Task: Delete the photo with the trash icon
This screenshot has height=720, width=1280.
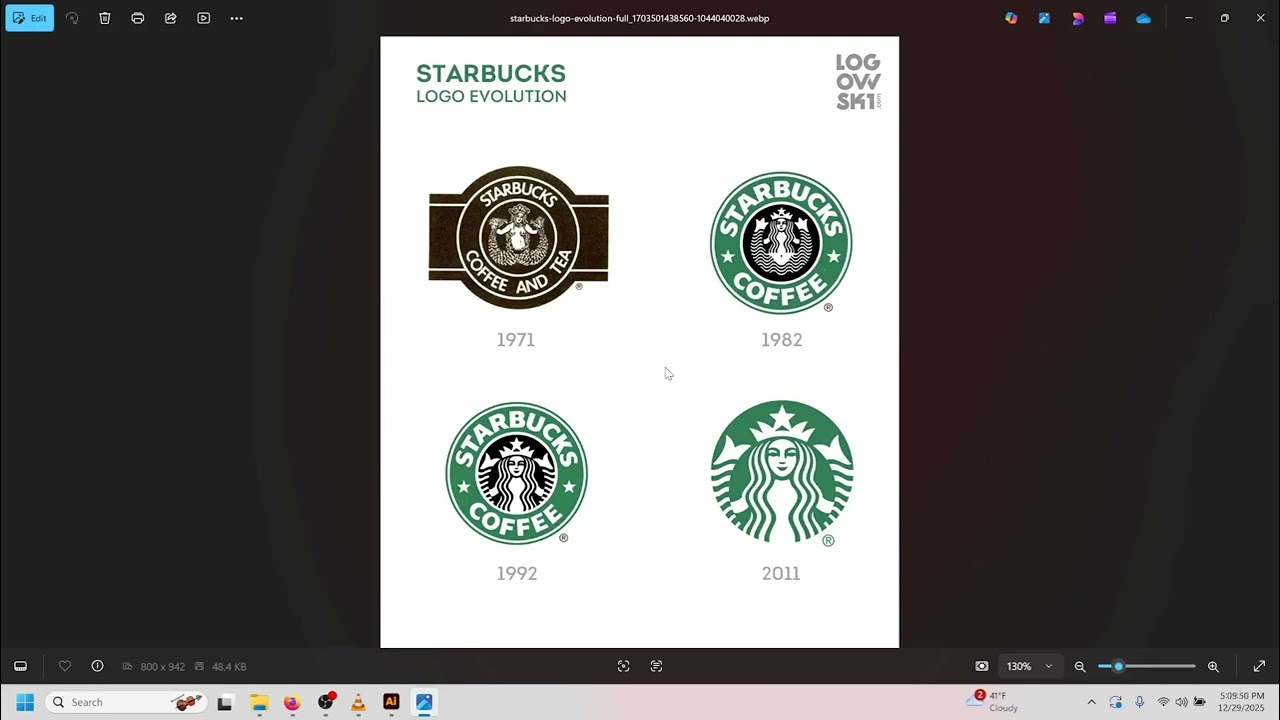Action: [x=105, y=18]
